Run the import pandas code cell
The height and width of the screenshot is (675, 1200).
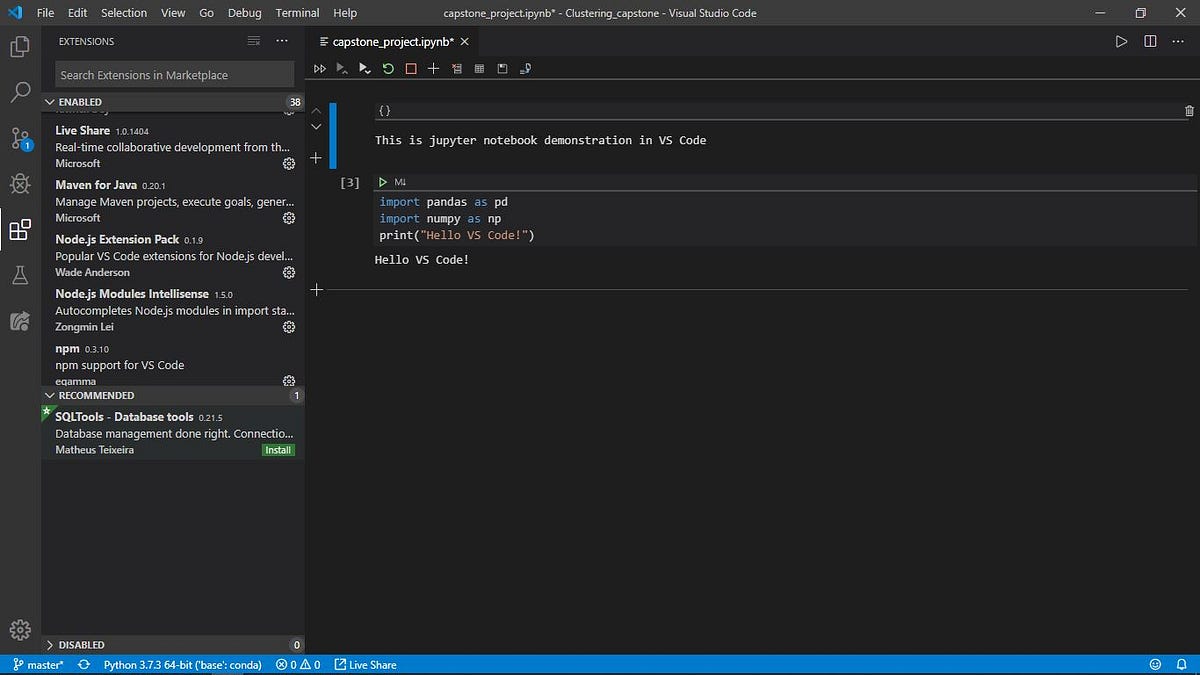[x=383, y=182]
